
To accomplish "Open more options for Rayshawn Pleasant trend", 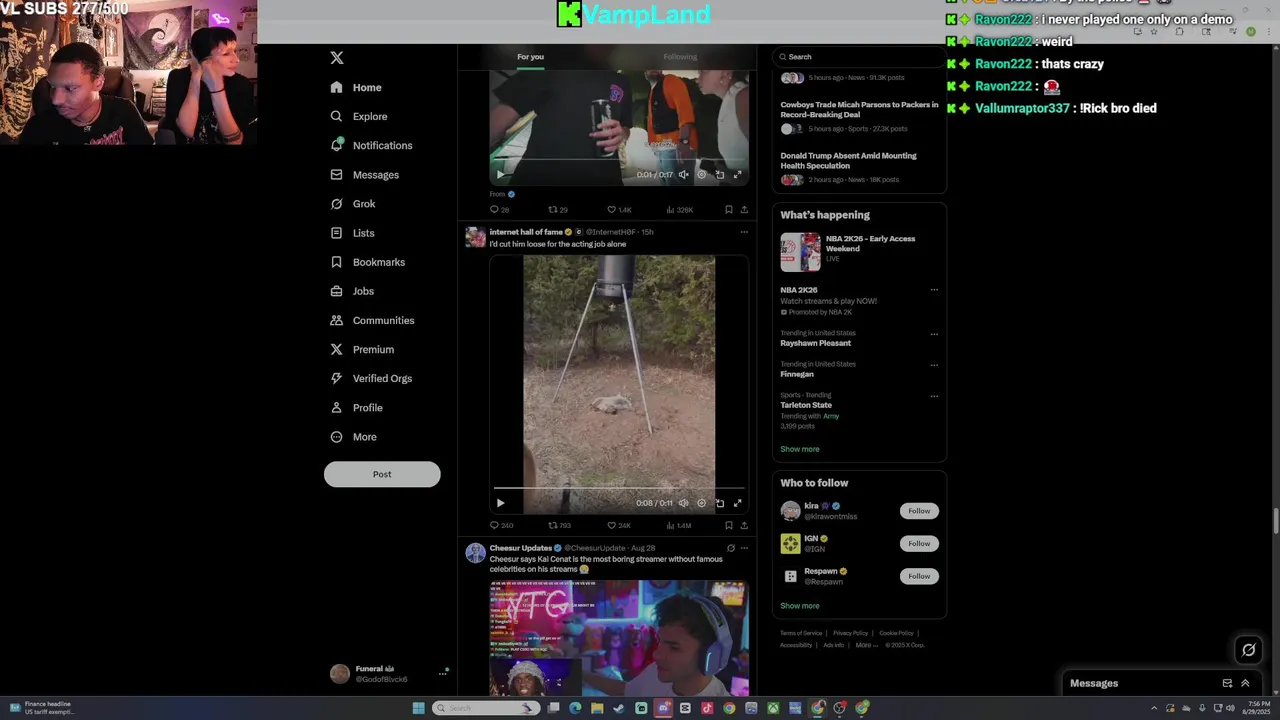I will (934, 334).
